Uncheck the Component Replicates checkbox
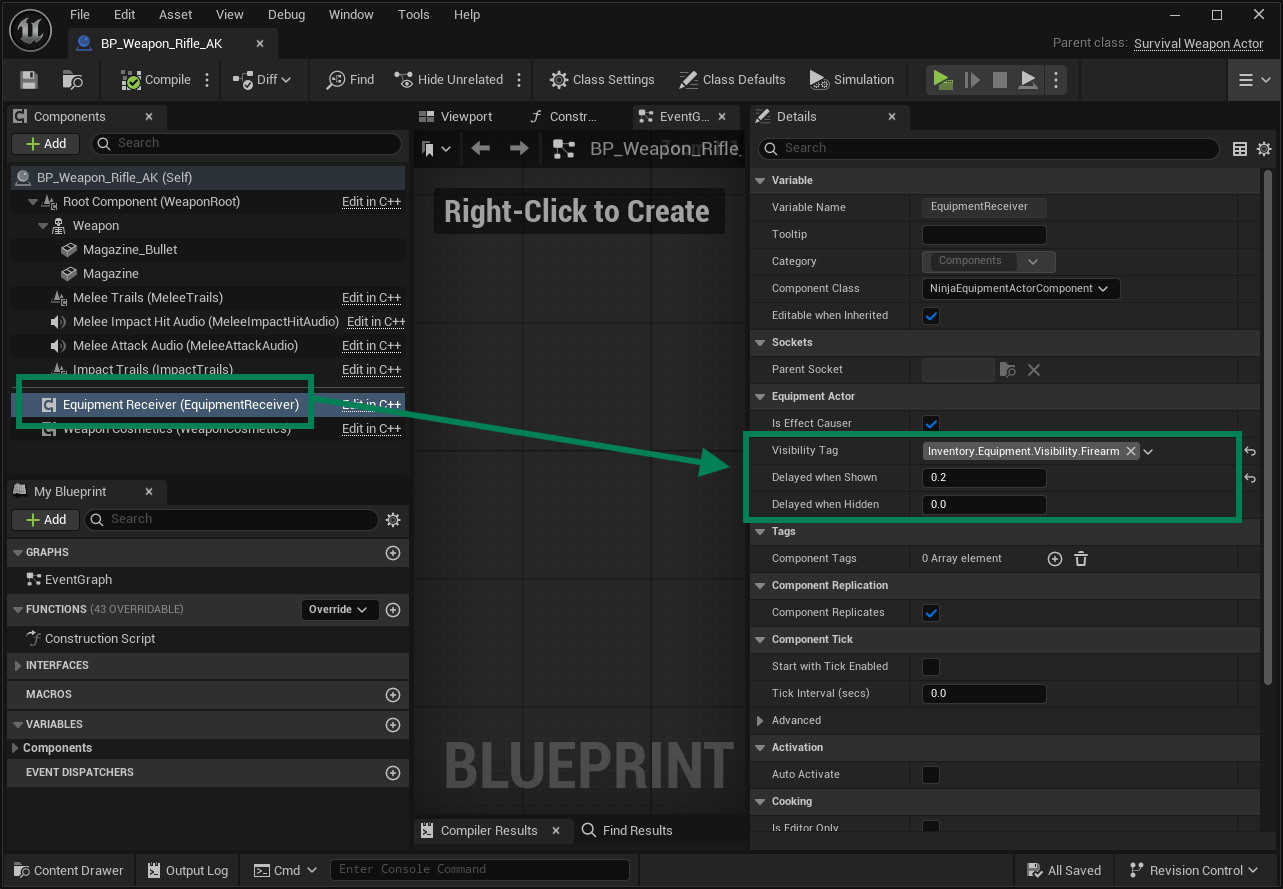 point(931,613)
